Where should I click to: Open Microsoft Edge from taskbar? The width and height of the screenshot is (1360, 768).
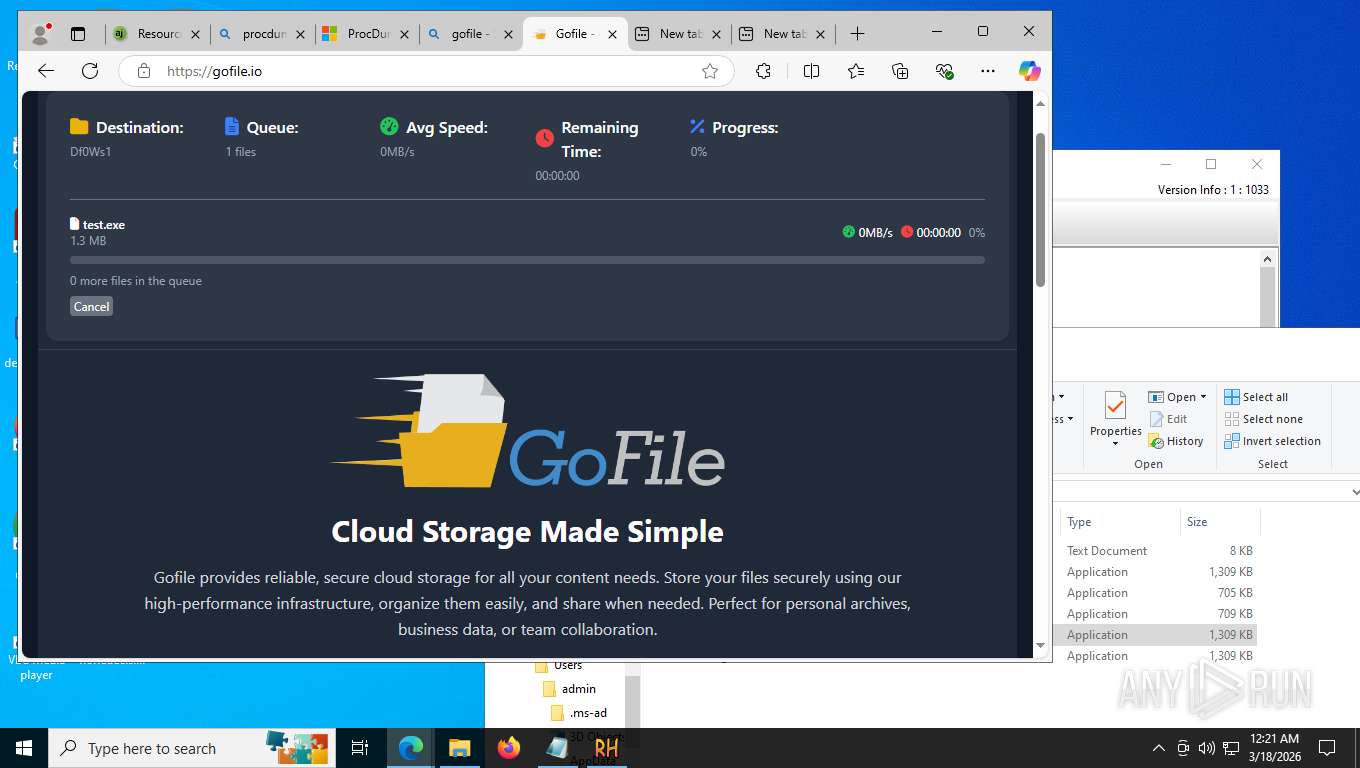(x=410, y=748)
